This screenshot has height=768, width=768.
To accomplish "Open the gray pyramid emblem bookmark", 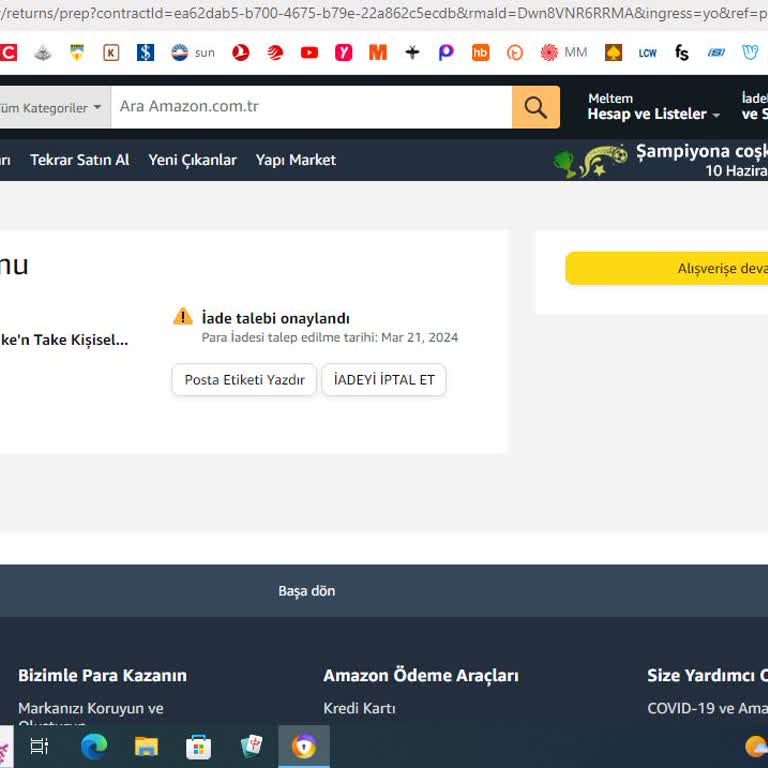I will (x=43, y=52).
